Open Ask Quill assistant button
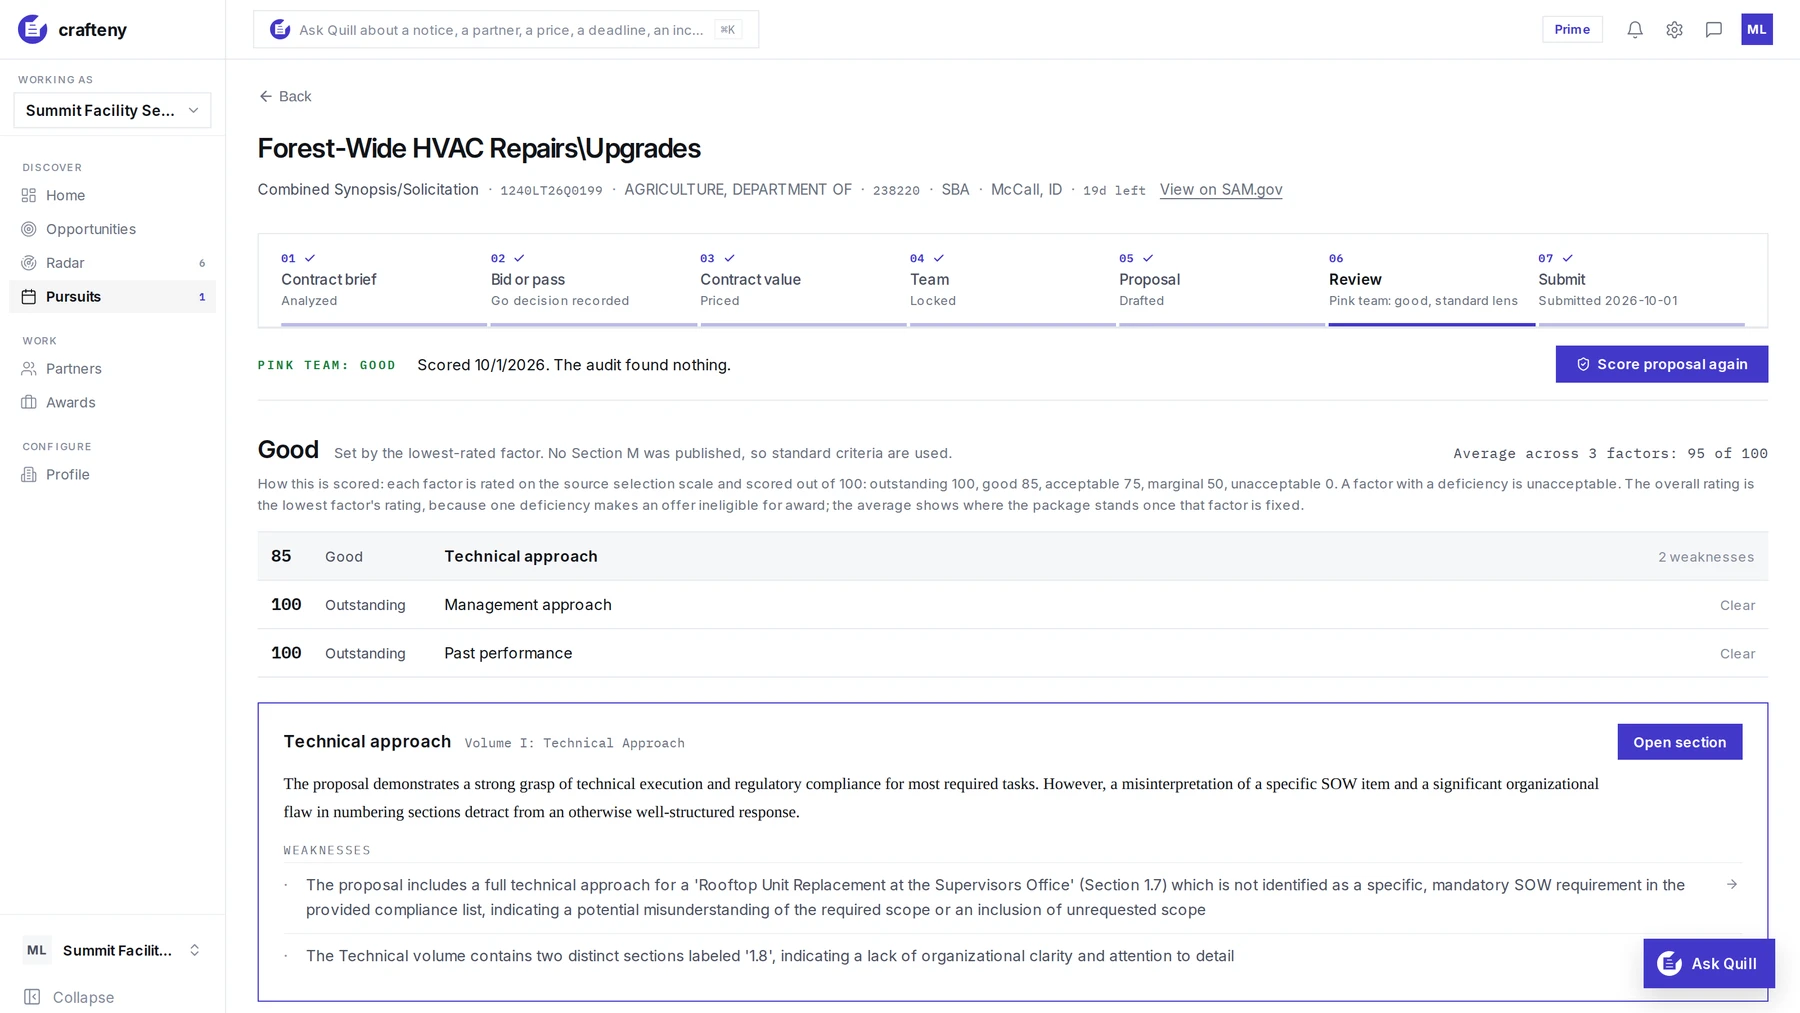1800x1013 pixels. (x=1708, y=963)
